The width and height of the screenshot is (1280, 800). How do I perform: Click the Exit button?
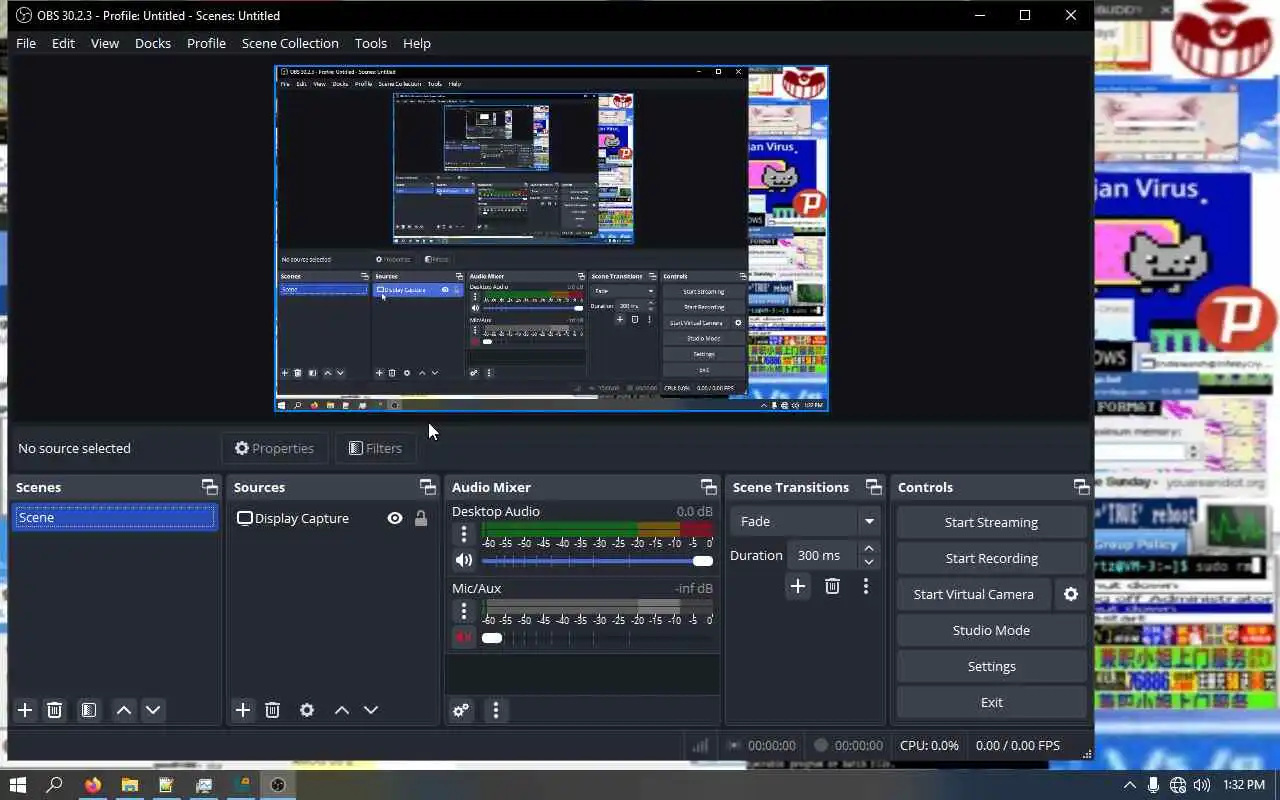tap(991, 702)
